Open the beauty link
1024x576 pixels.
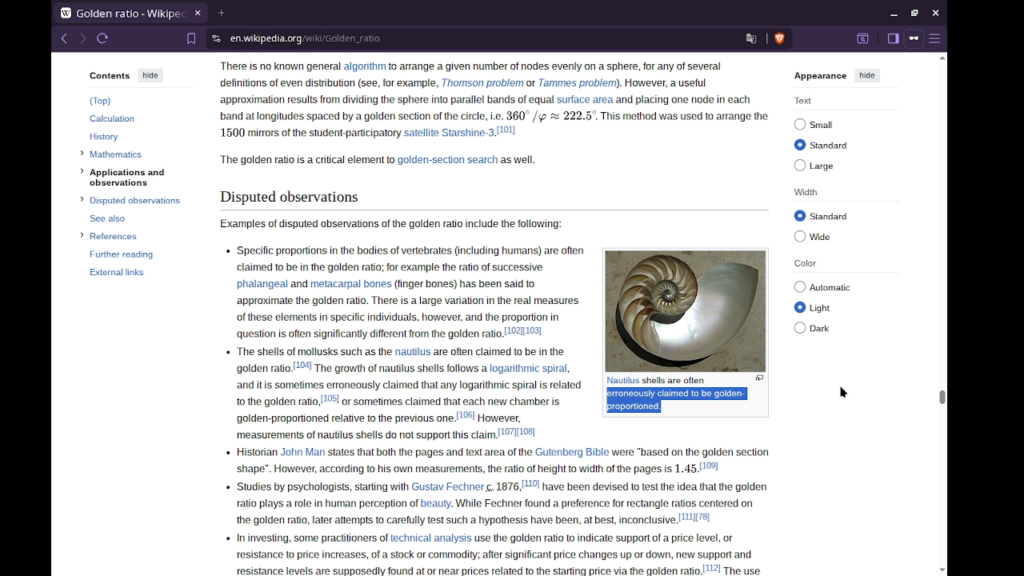pyautogui.click(x=436, y=503)
